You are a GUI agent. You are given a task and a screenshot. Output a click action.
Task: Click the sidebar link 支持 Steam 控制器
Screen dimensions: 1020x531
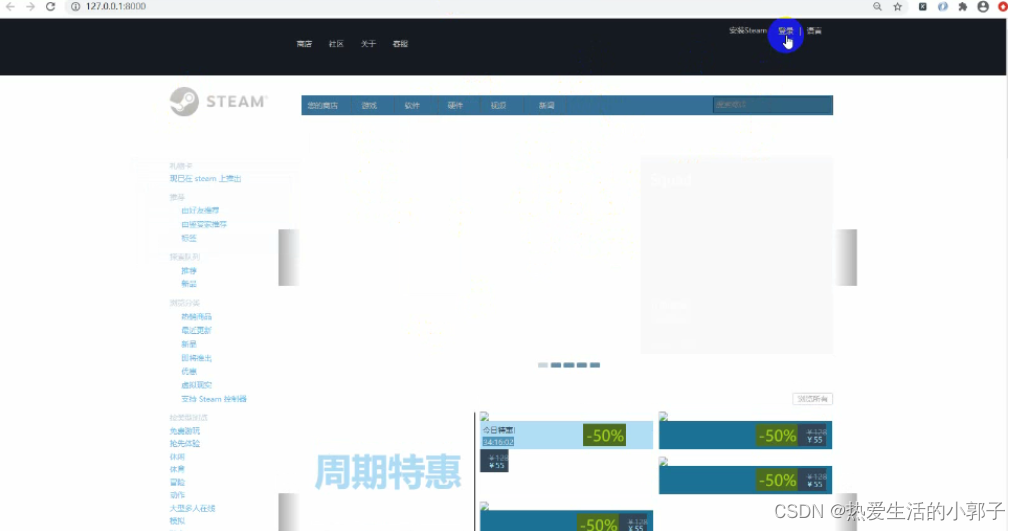(214, 399)
